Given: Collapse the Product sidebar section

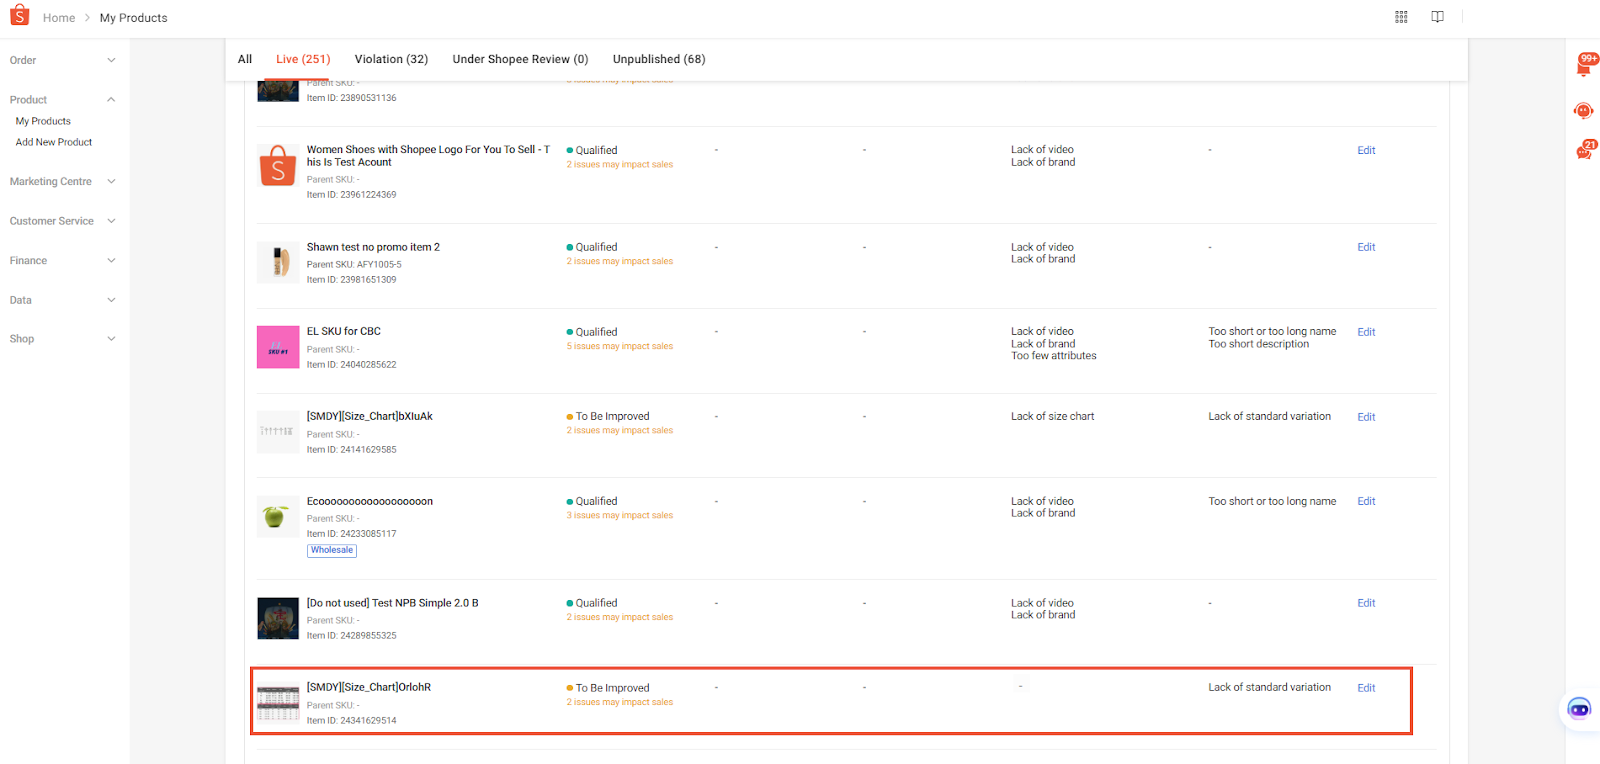Looking at the screenshot, I should 63,100.
